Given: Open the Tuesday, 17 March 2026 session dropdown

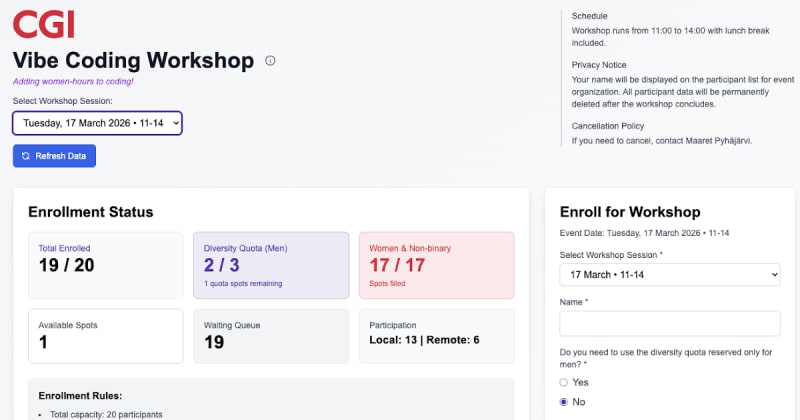Looking at the screenshot, I should (x=97, y=123).
